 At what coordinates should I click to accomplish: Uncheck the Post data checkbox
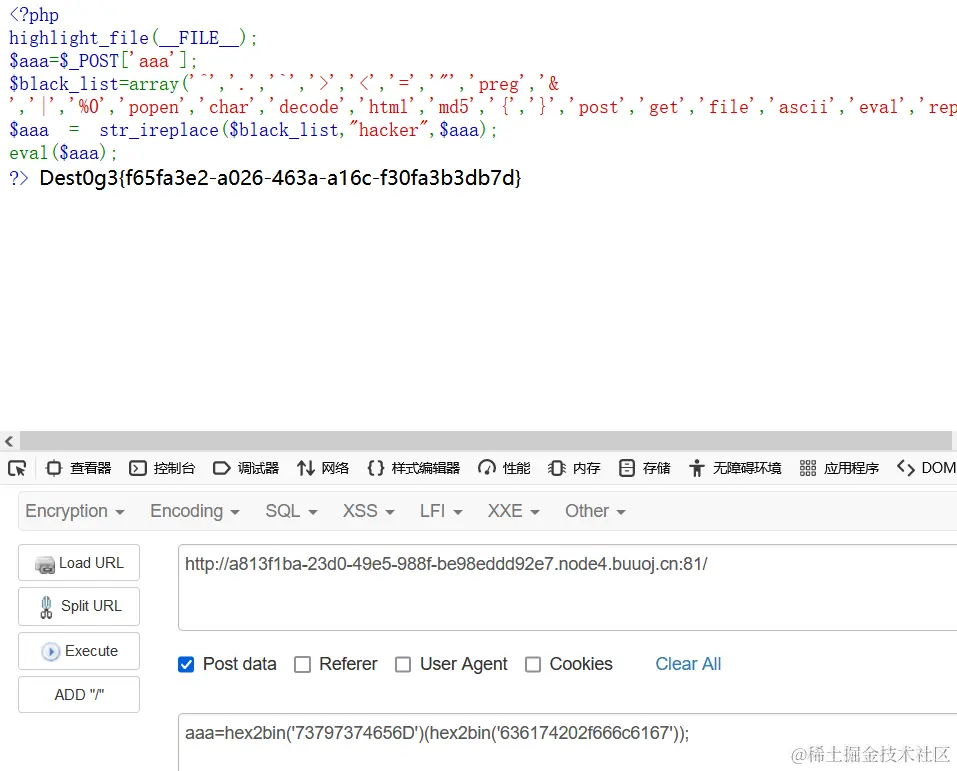pyautogui.click(x=186, y=664)
